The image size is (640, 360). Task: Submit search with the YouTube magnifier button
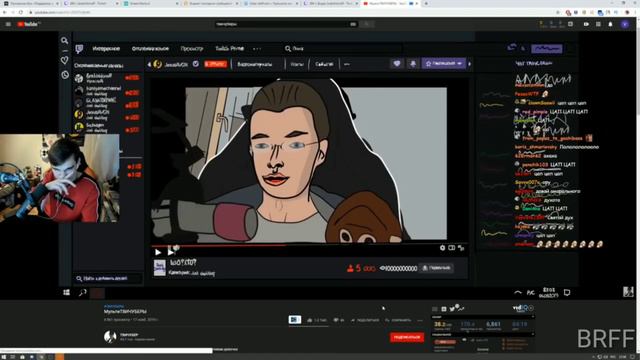[367, 24]
